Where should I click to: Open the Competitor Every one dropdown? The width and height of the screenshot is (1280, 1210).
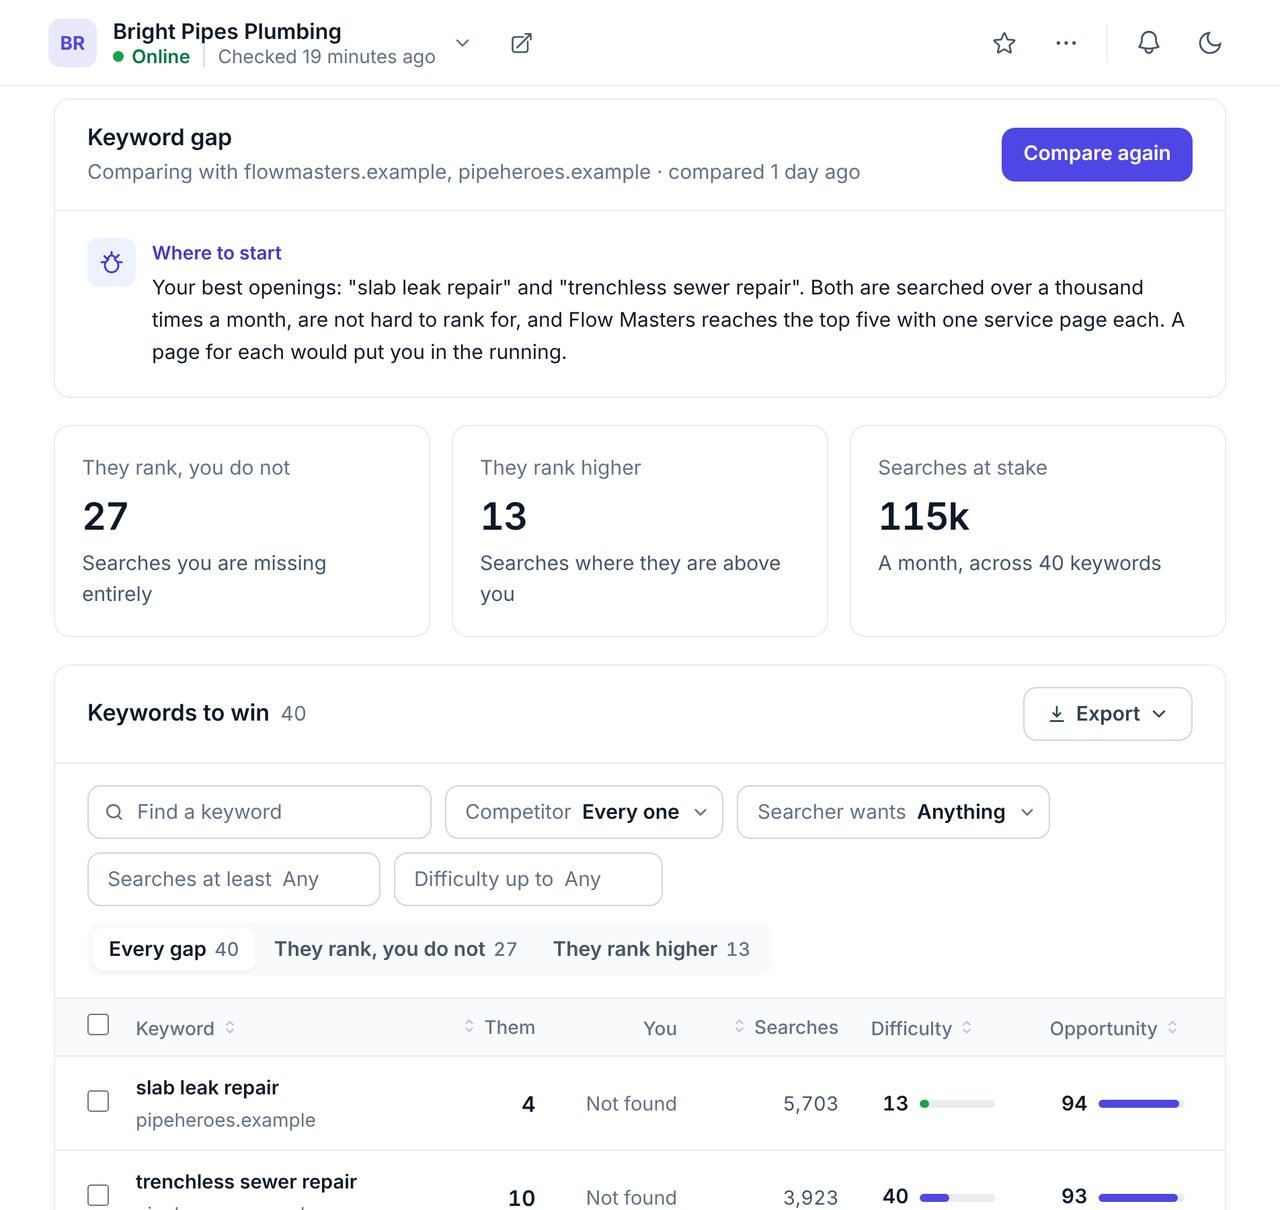pyautogui.click(x=584, y=812)
